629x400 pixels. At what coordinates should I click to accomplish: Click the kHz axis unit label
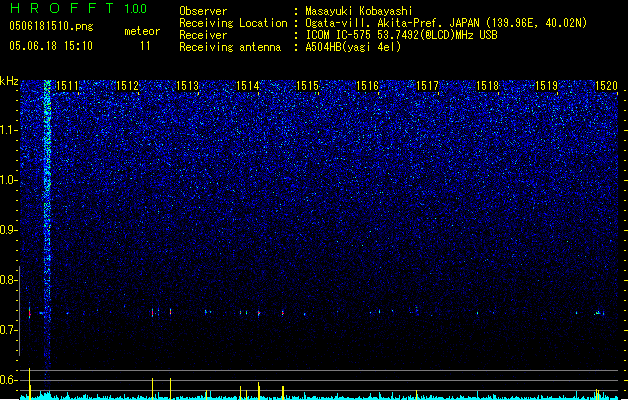[9, 81]
